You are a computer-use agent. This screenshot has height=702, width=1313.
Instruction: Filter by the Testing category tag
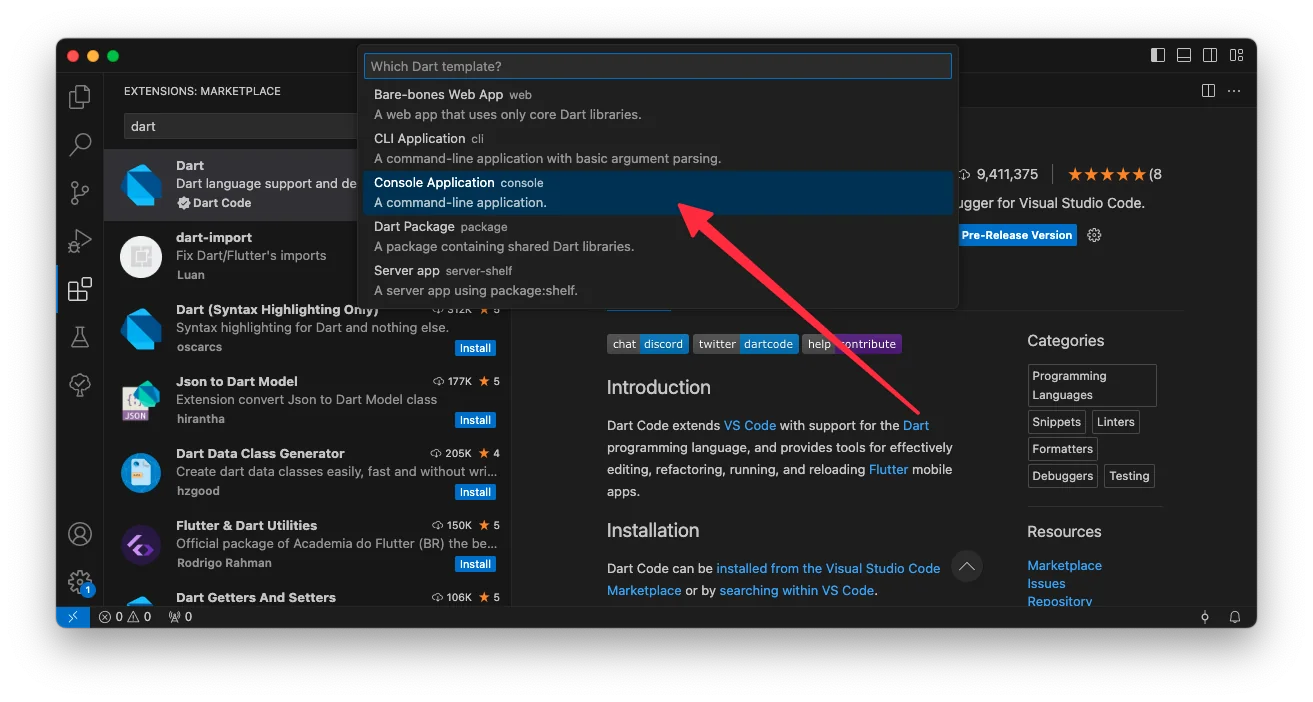click(x=1129, y=476)
